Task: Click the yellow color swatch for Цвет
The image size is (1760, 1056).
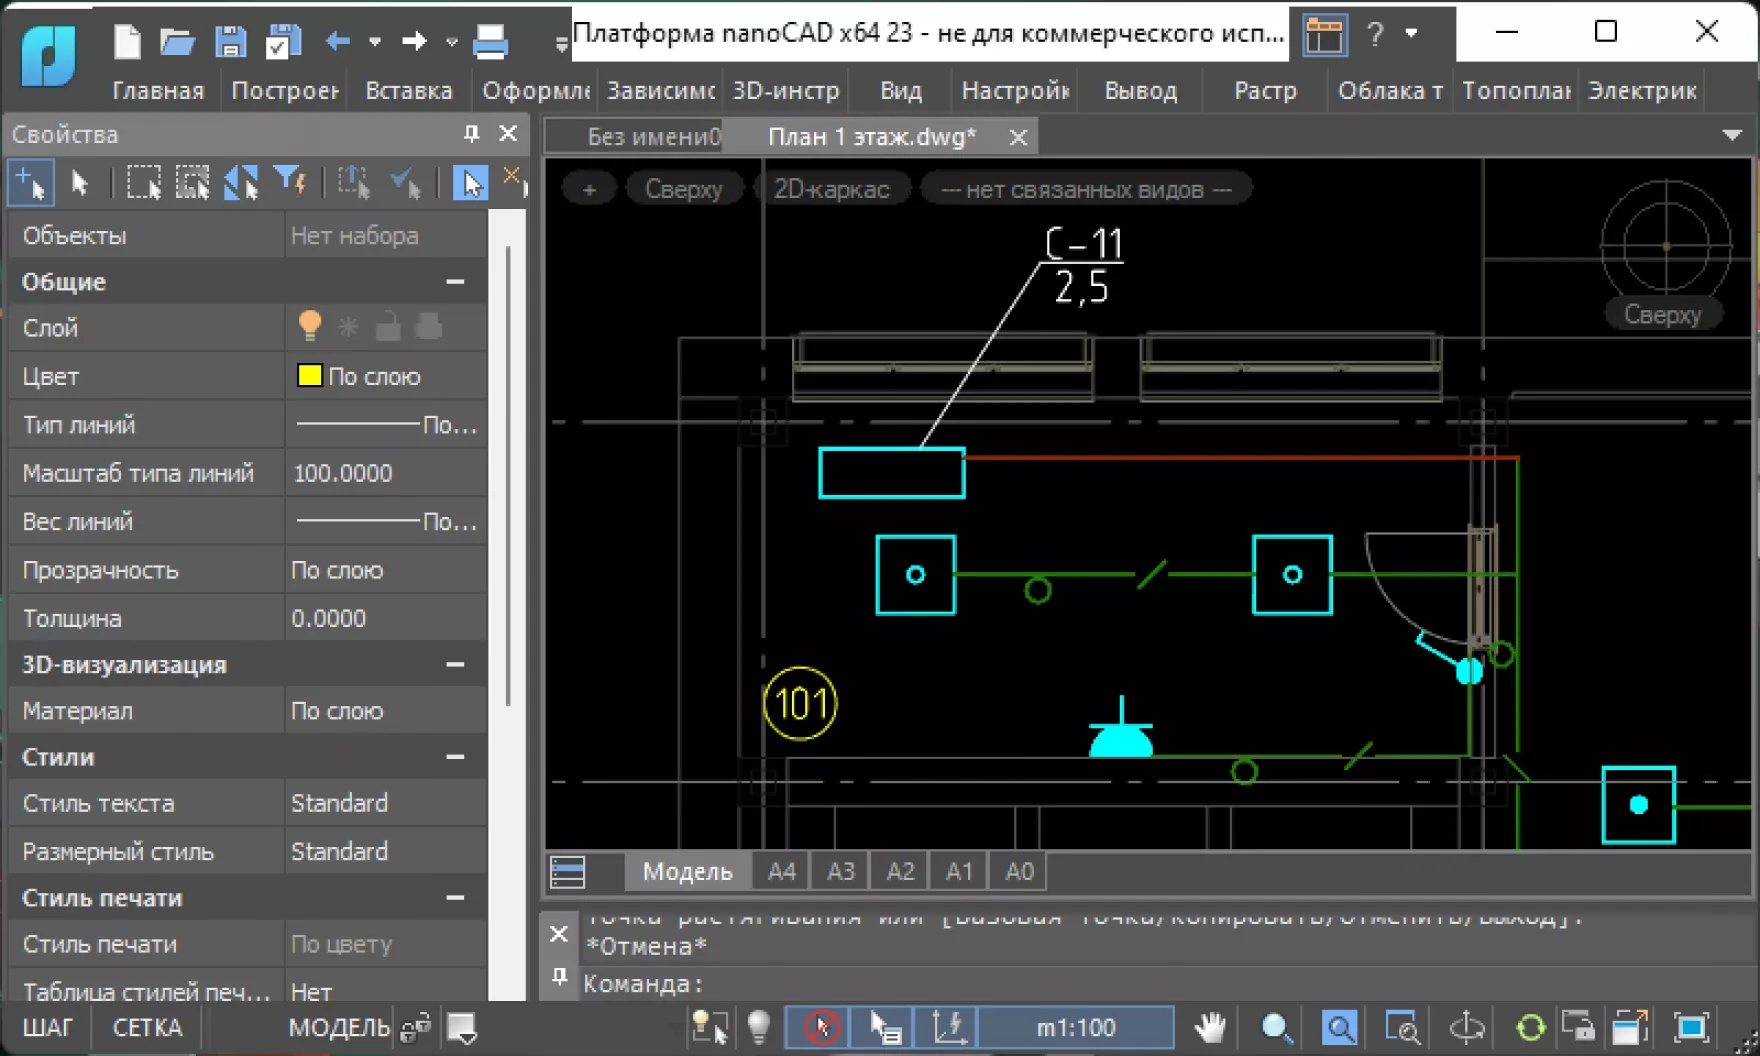Action: pyautogui.click(x=310, y=375)
